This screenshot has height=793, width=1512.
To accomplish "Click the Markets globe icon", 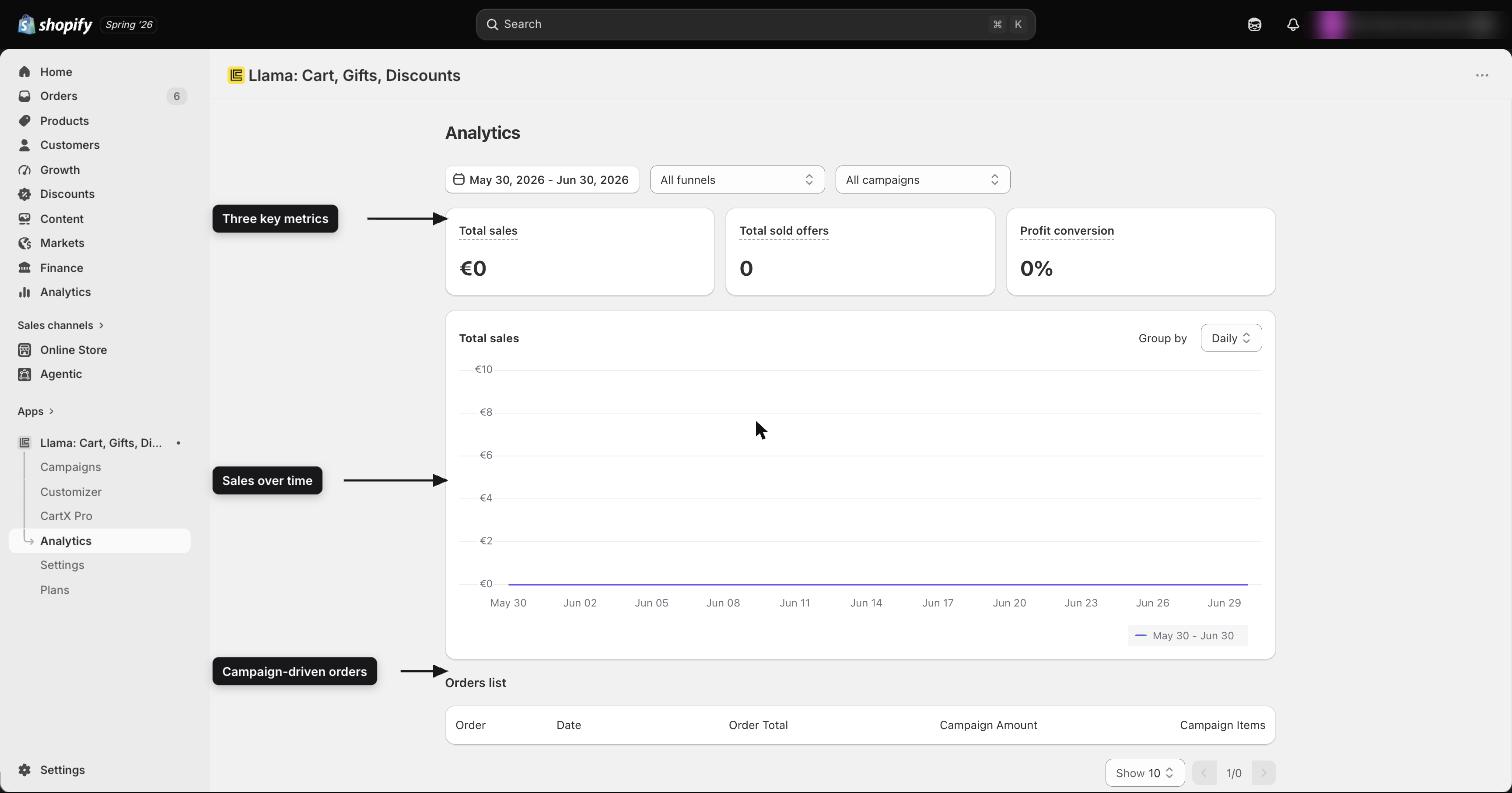I will (25, 243).
